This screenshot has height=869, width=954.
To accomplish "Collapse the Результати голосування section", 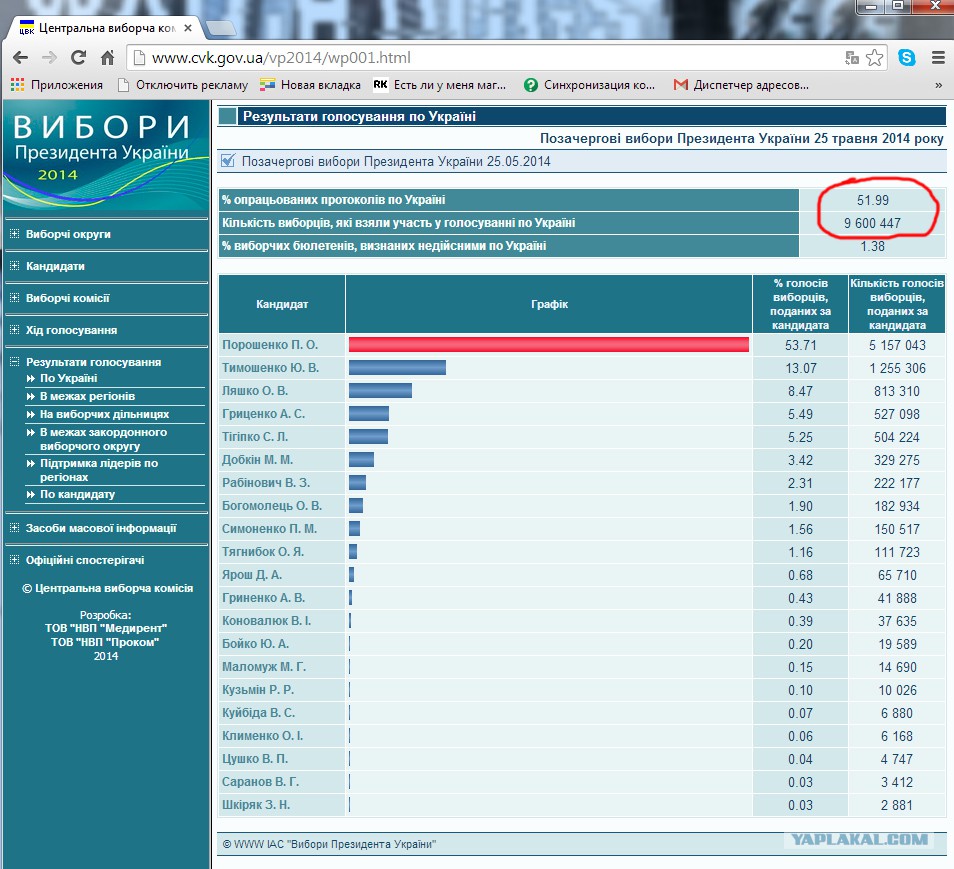I will [x=15, y=362].
